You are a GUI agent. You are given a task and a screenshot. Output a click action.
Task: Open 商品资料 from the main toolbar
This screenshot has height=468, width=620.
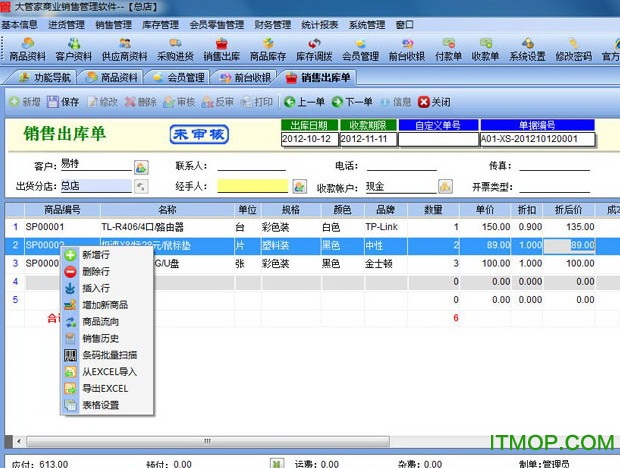(x=27, y=49)
